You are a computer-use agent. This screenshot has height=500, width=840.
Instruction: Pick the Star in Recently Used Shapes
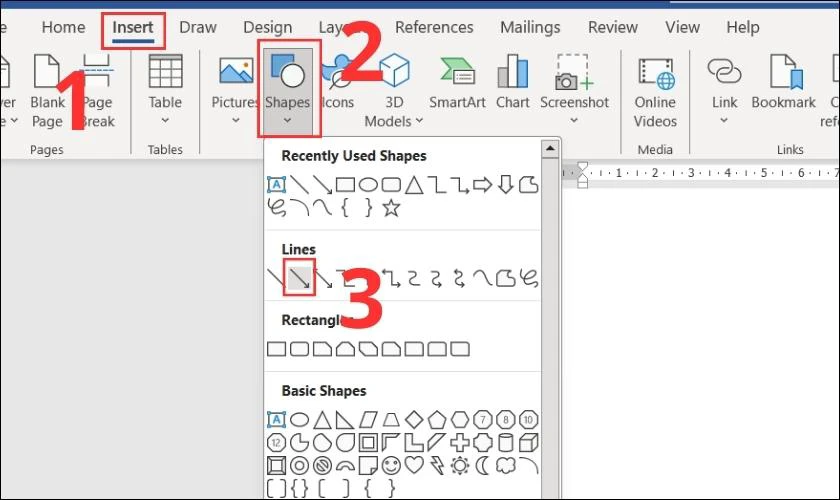(x=391, y=207)
